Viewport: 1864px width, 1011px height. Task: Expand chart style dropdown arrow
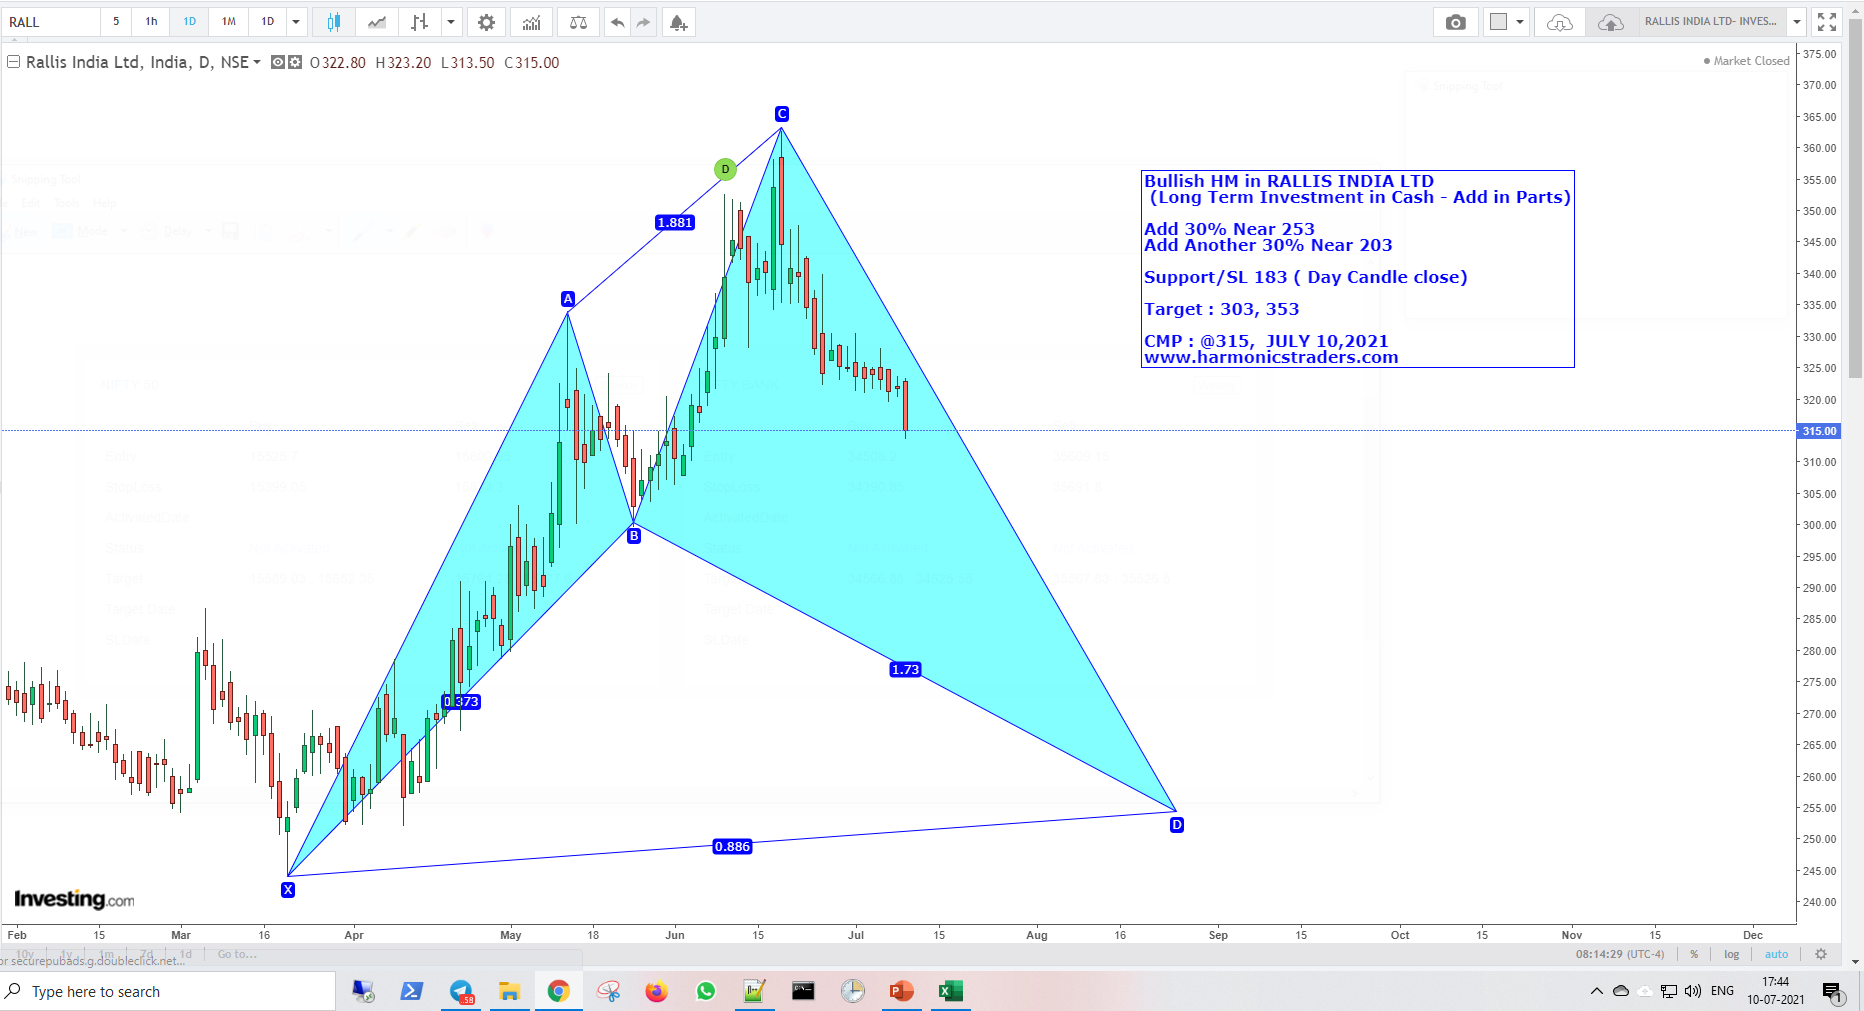[x=451, y=22]
